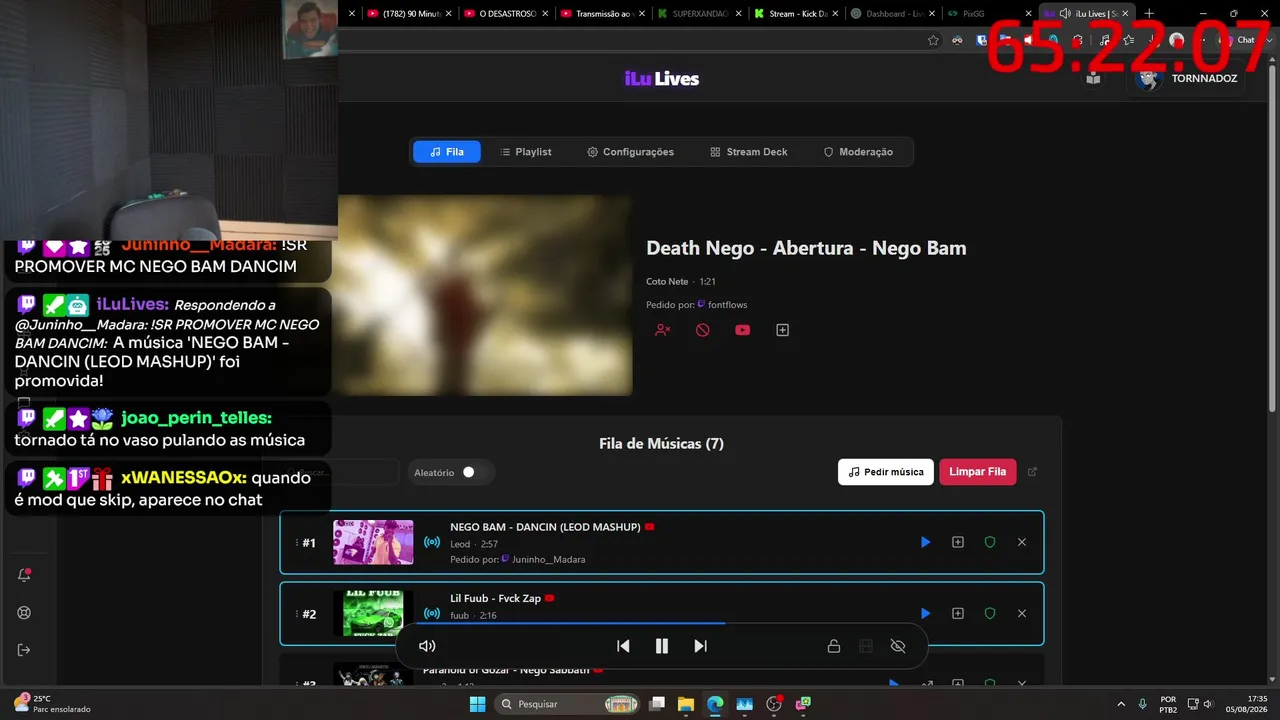Switch to the Stream - Kick browser tab

pyautogui.click(x=797, y=14)
